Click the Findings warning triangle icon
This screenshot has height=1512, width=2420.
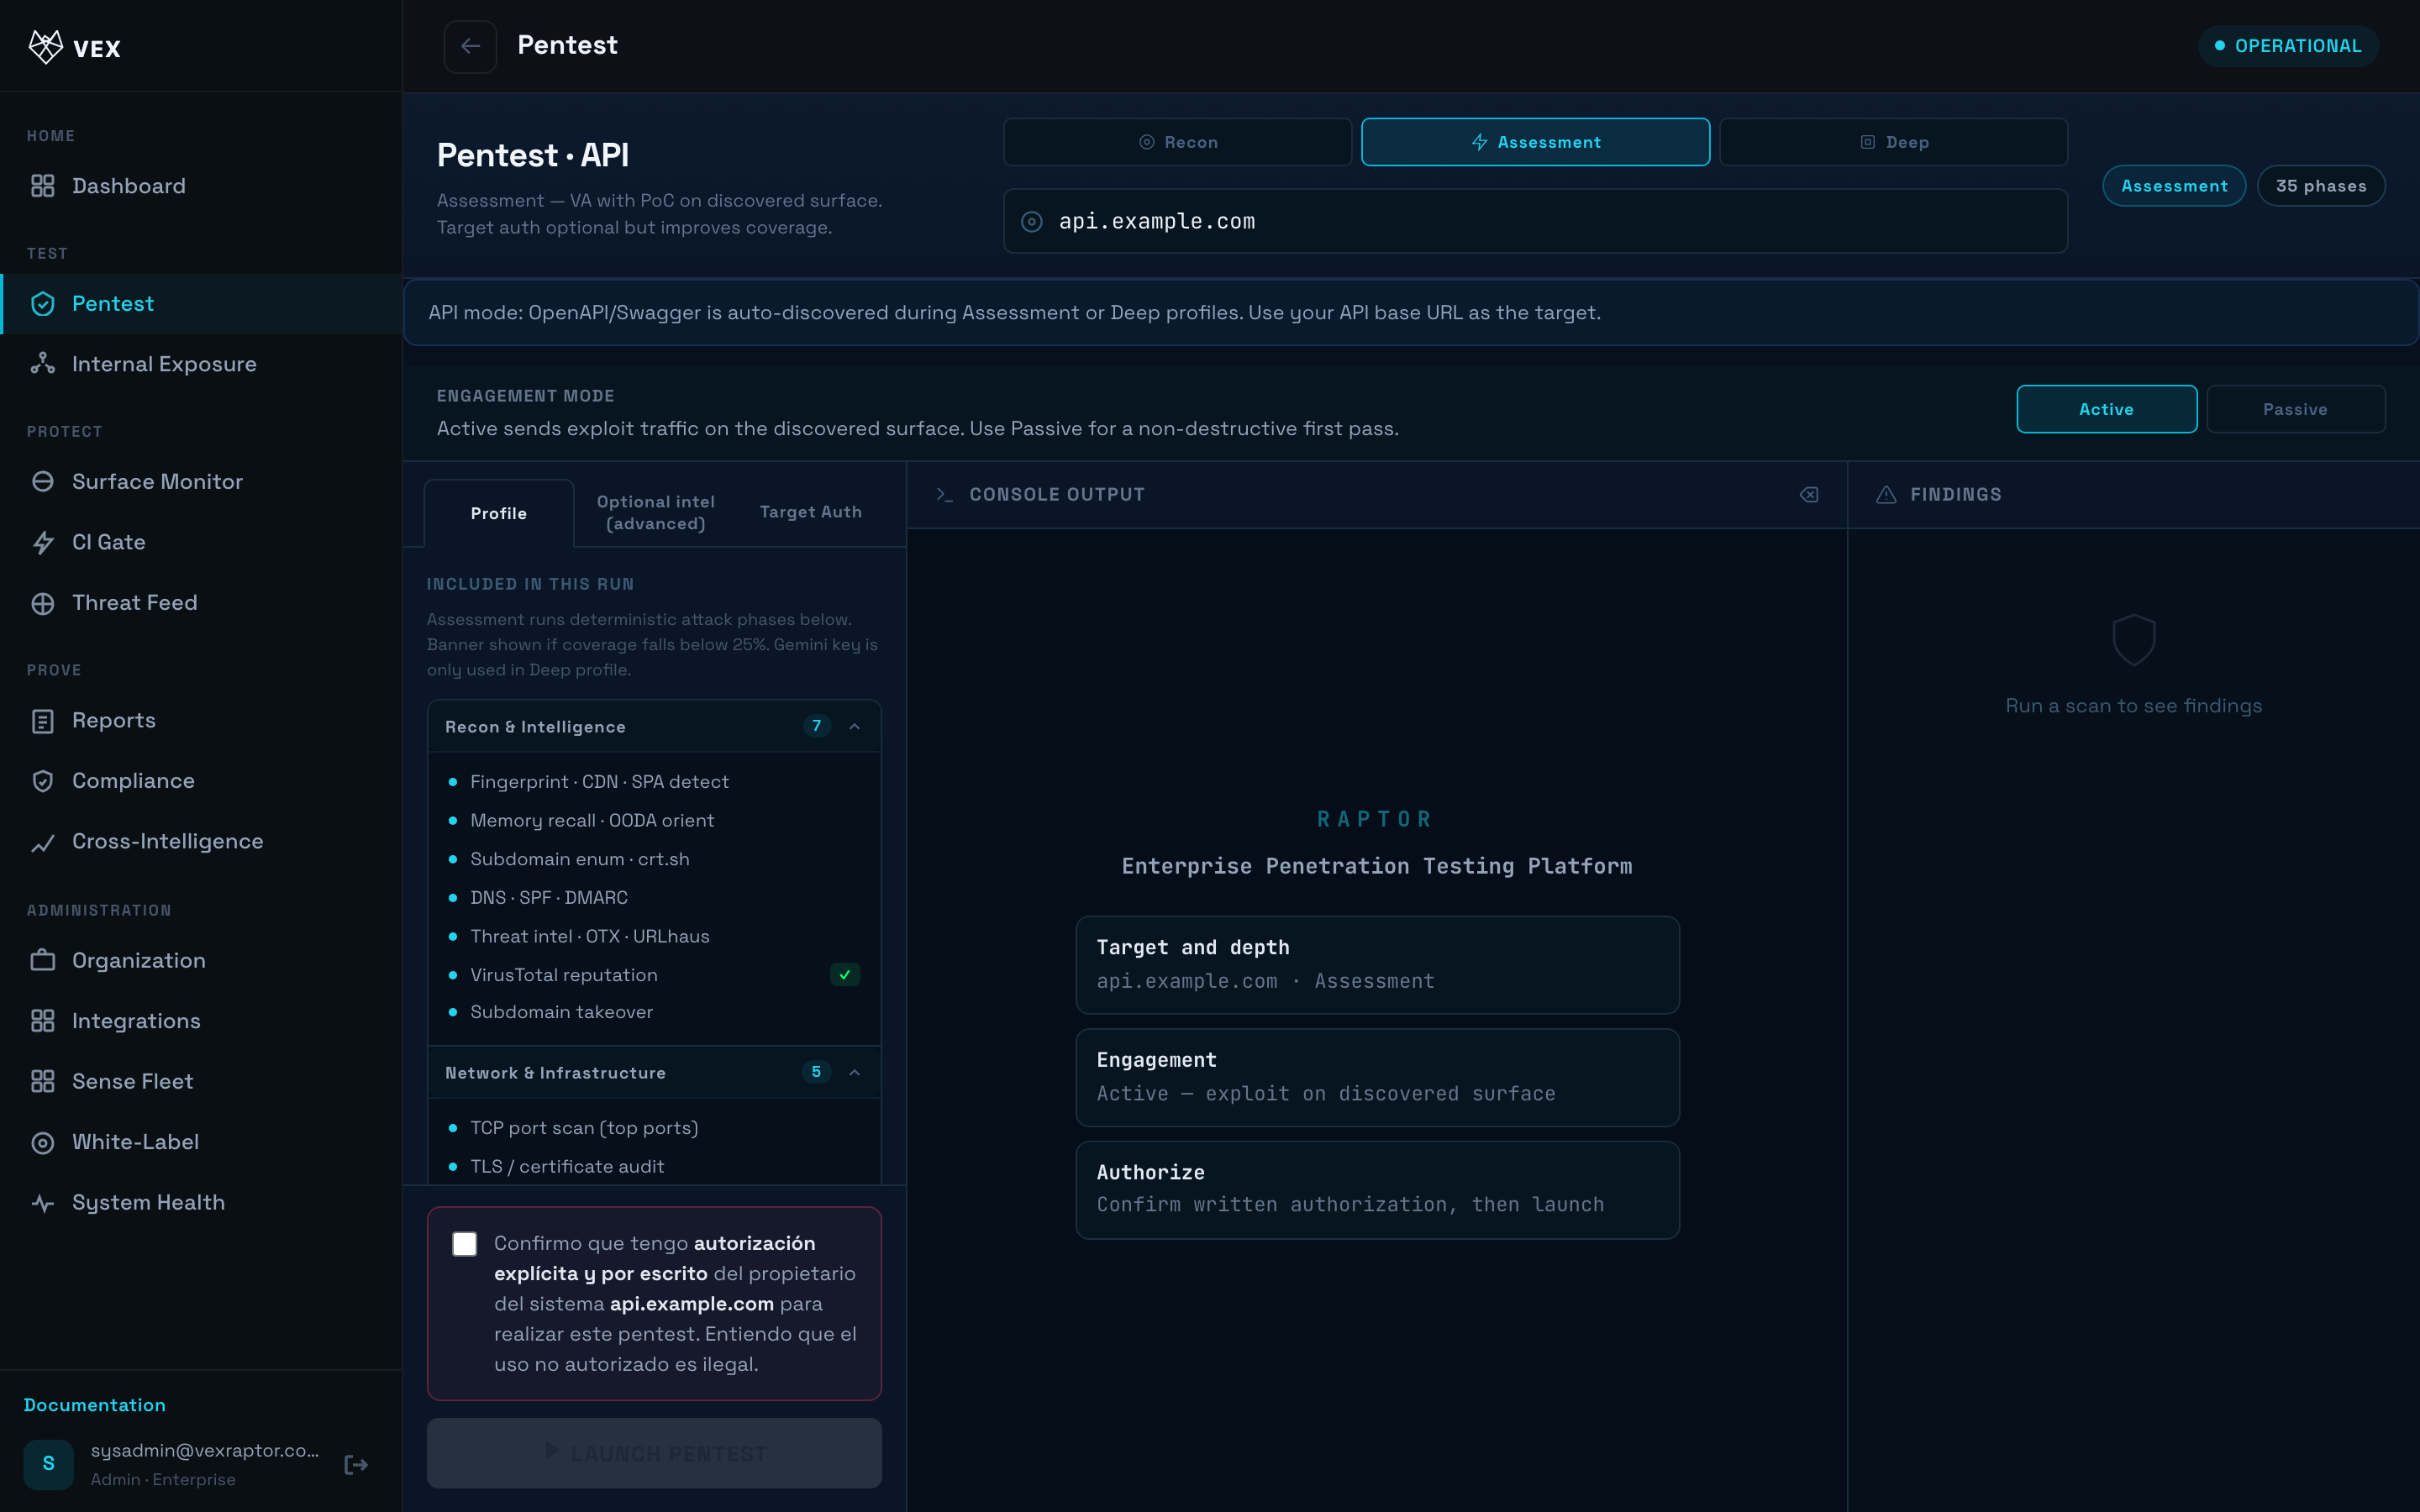1886,495
